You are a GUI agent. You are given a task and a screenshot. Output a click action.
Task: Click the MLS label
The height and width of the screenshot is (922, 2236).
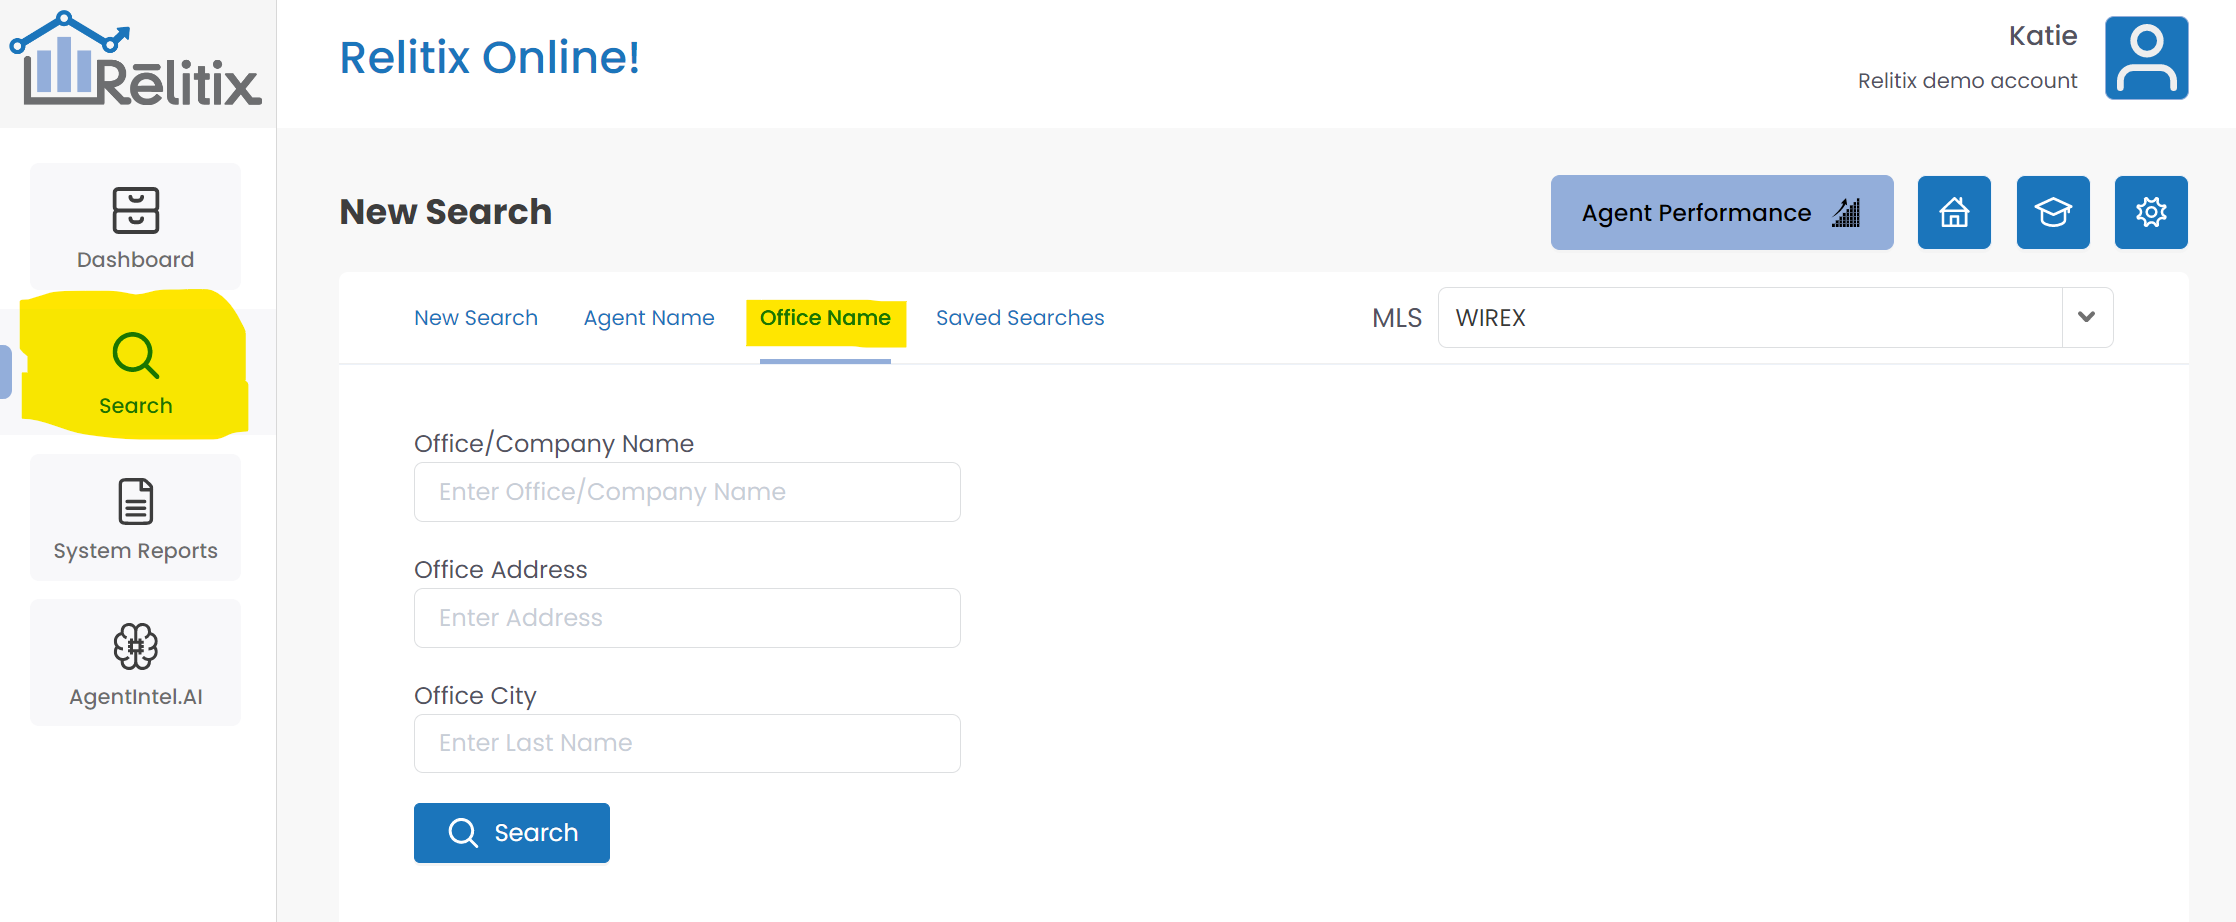(x=1397, y=318)
